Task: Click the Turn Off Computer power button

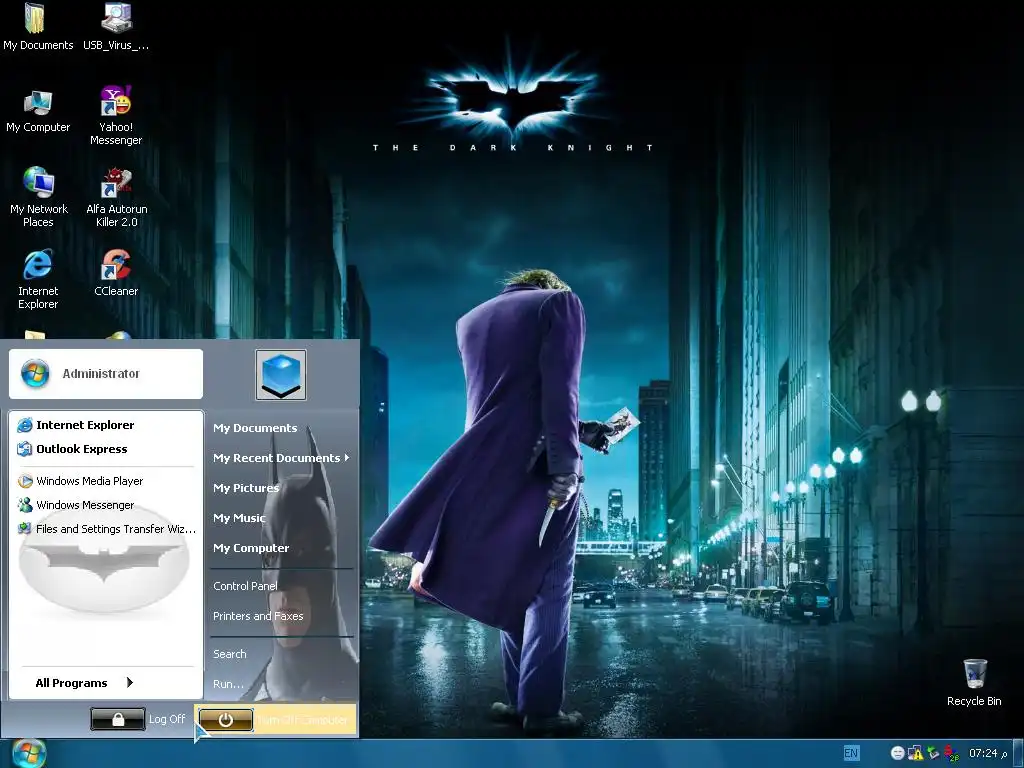Action: pyautogui.click(x=225, y=720)
